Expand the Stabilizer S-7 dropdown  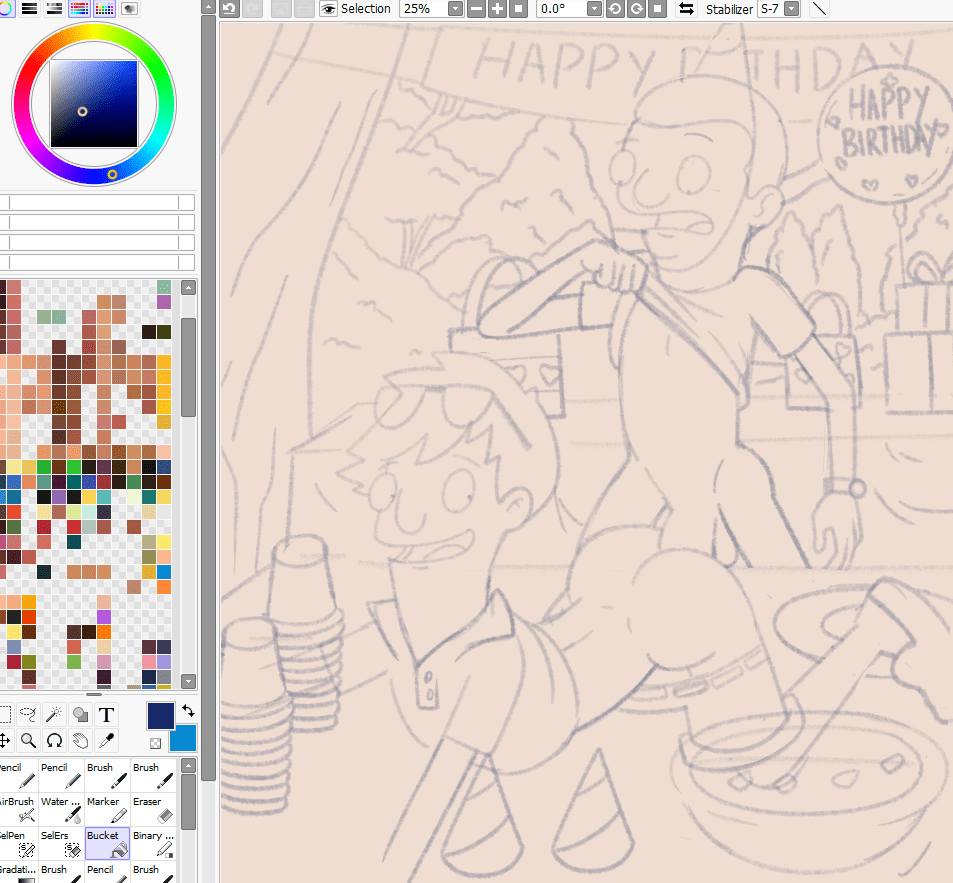792,9
